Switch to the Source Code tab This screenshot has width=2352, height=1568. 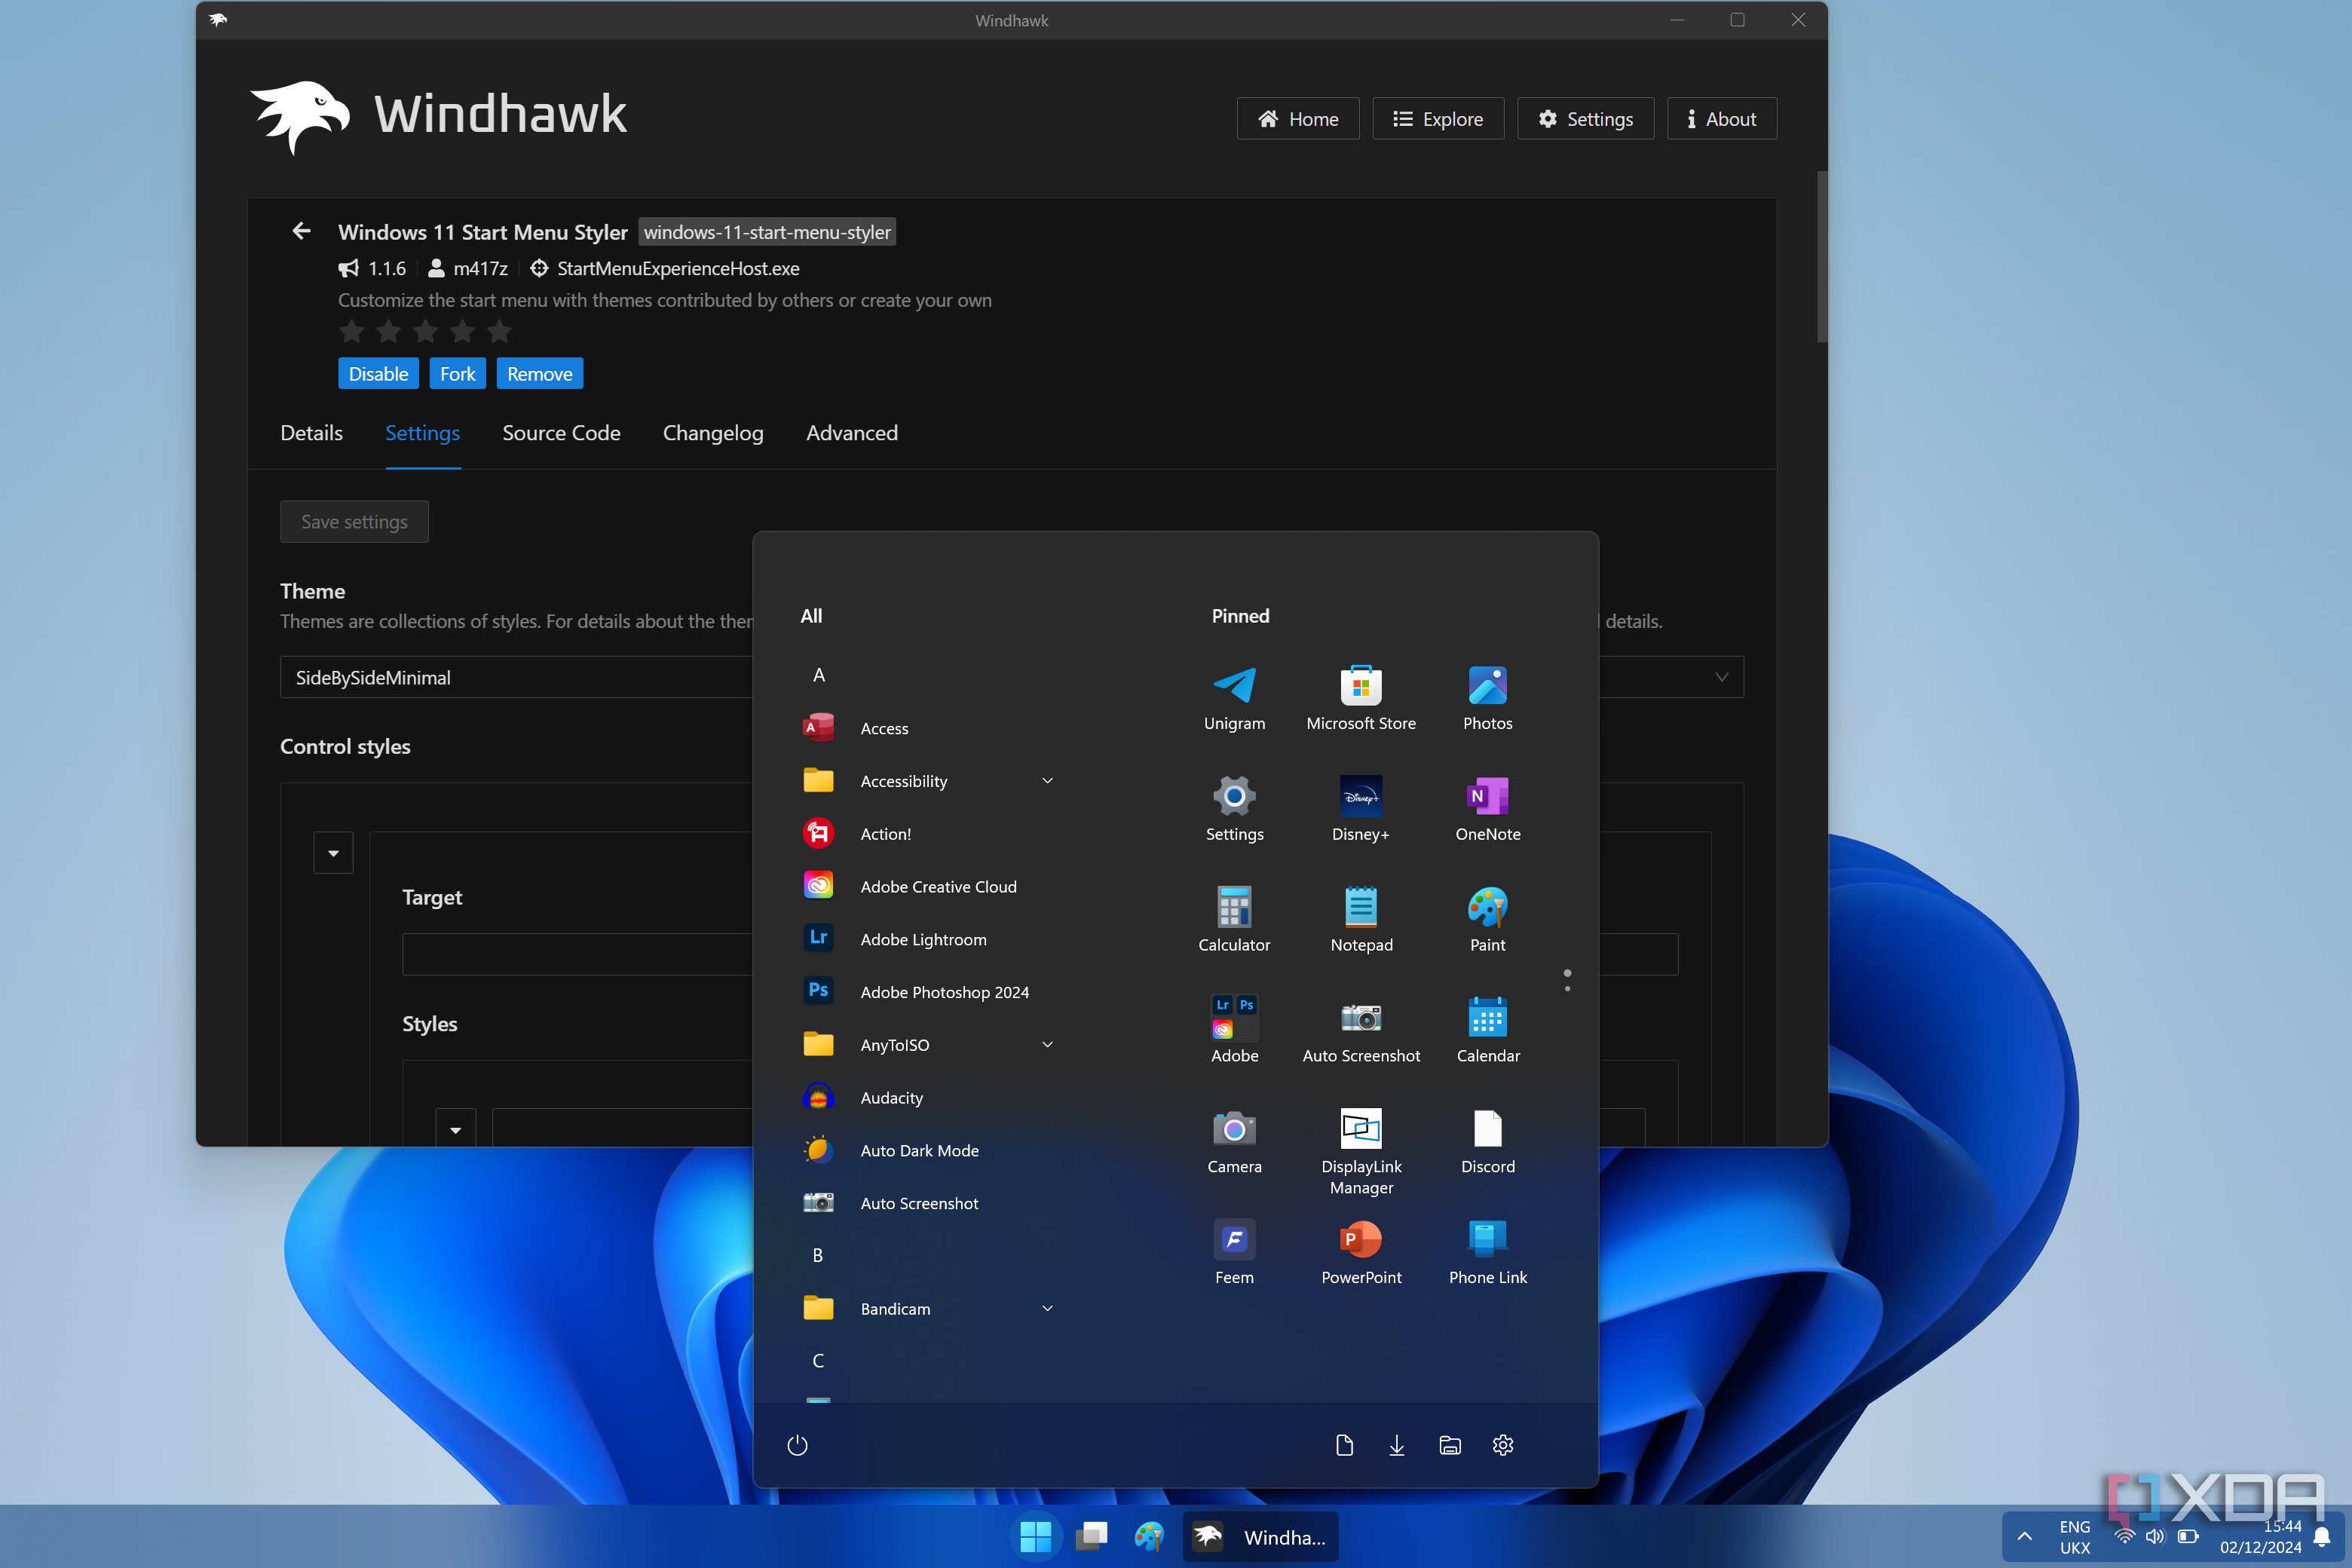561,433
